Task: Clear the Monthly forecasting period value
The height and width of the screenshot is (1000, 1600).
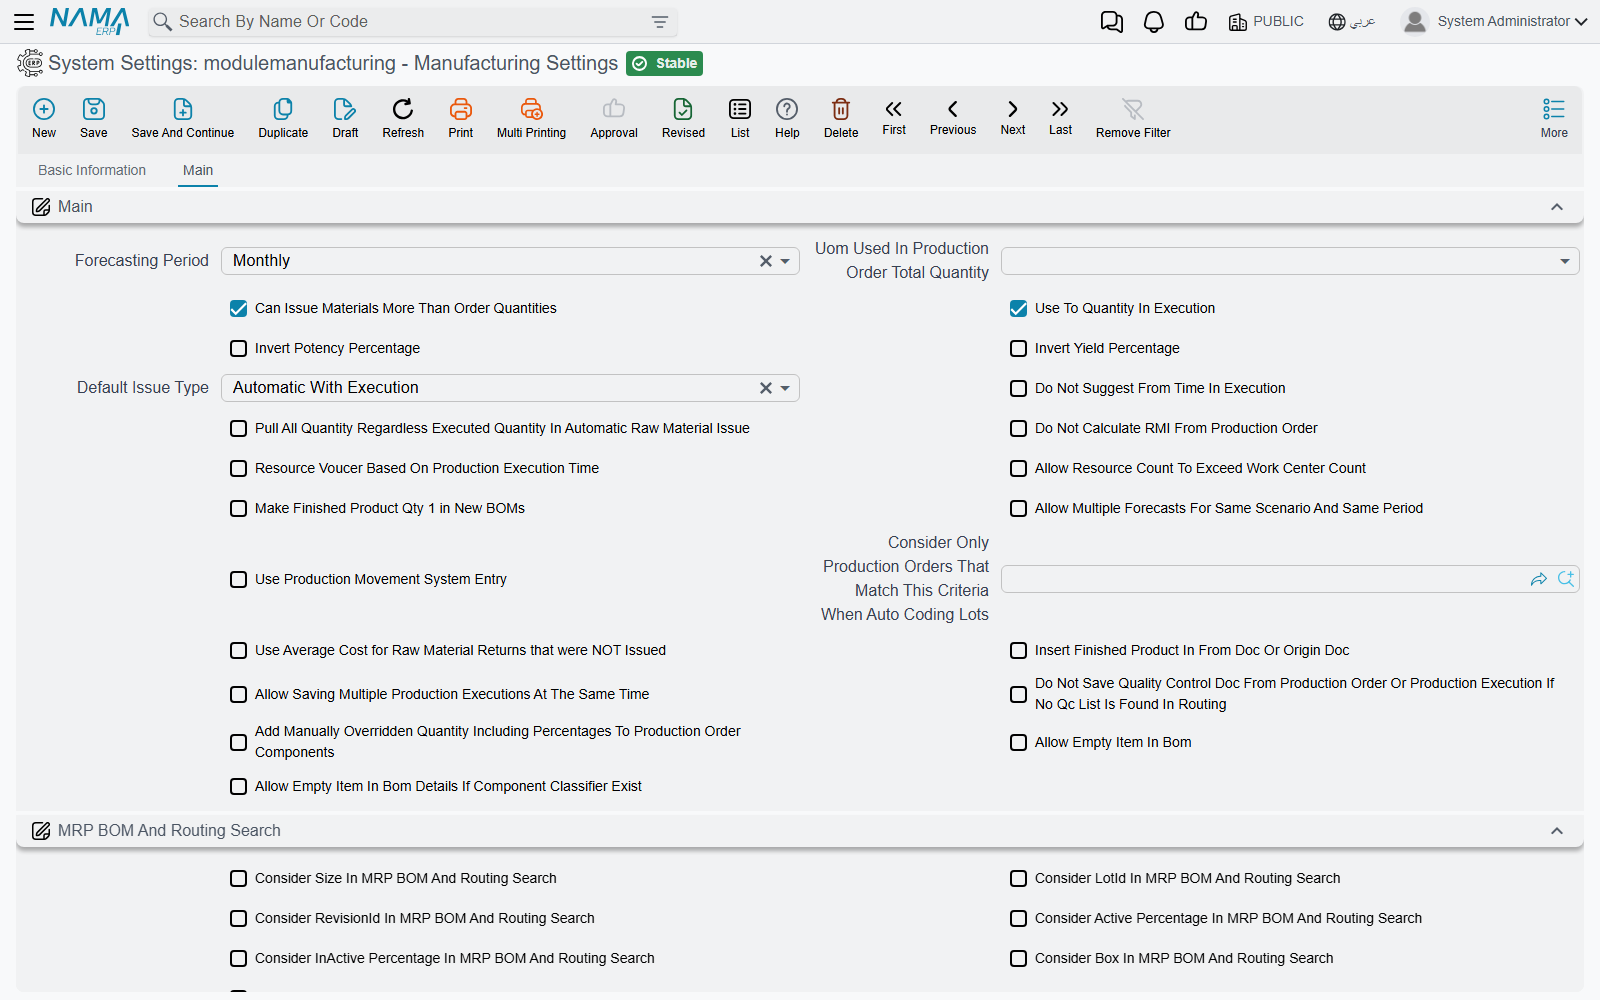Action: pyautogui.click(x=766, y=261)
